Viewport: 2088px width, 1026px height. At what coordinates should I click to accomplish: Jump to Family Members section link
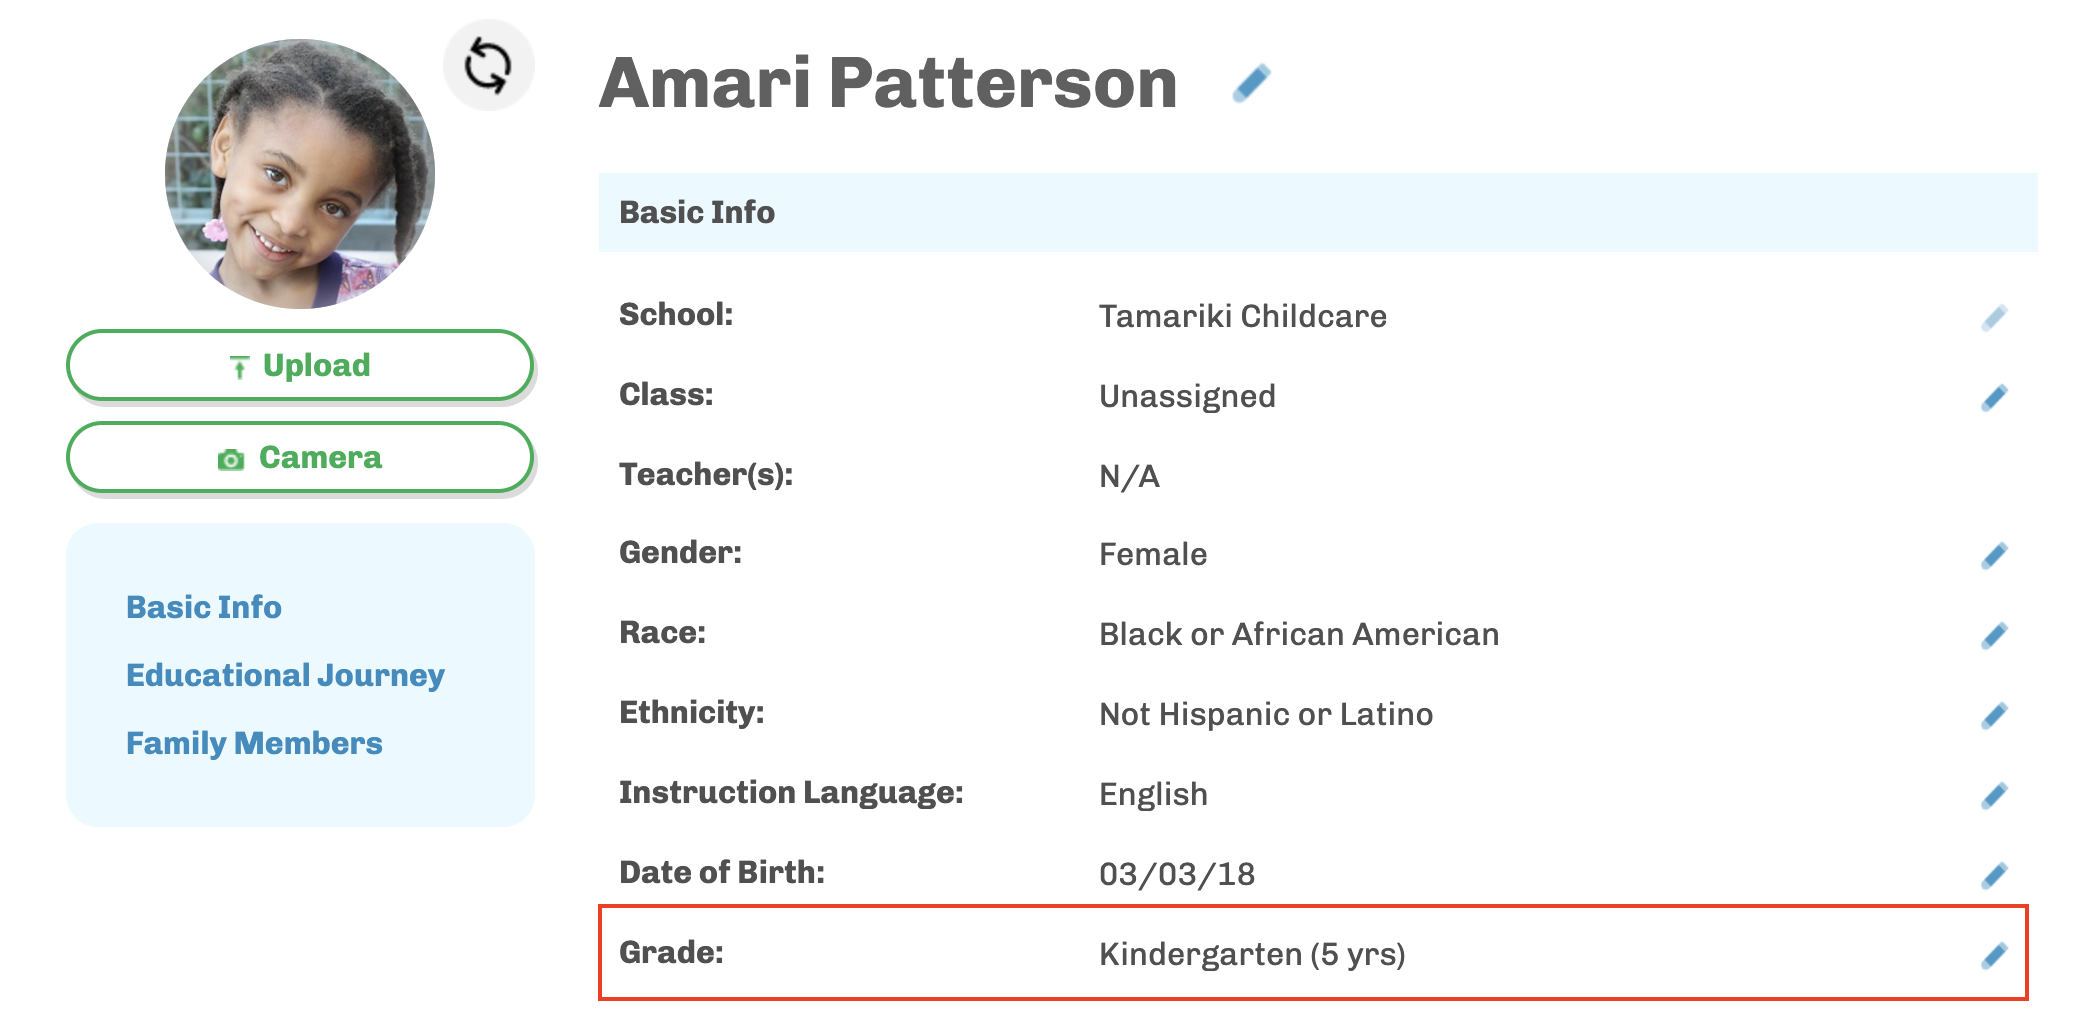254,743
